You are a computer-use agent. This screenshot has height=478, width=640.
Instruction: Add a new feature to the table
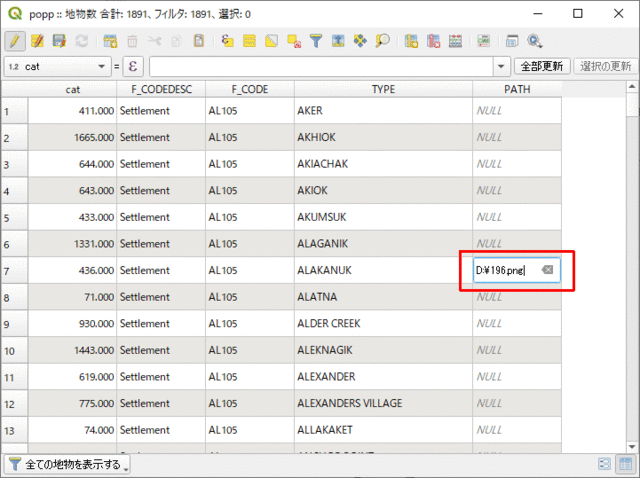110,41
